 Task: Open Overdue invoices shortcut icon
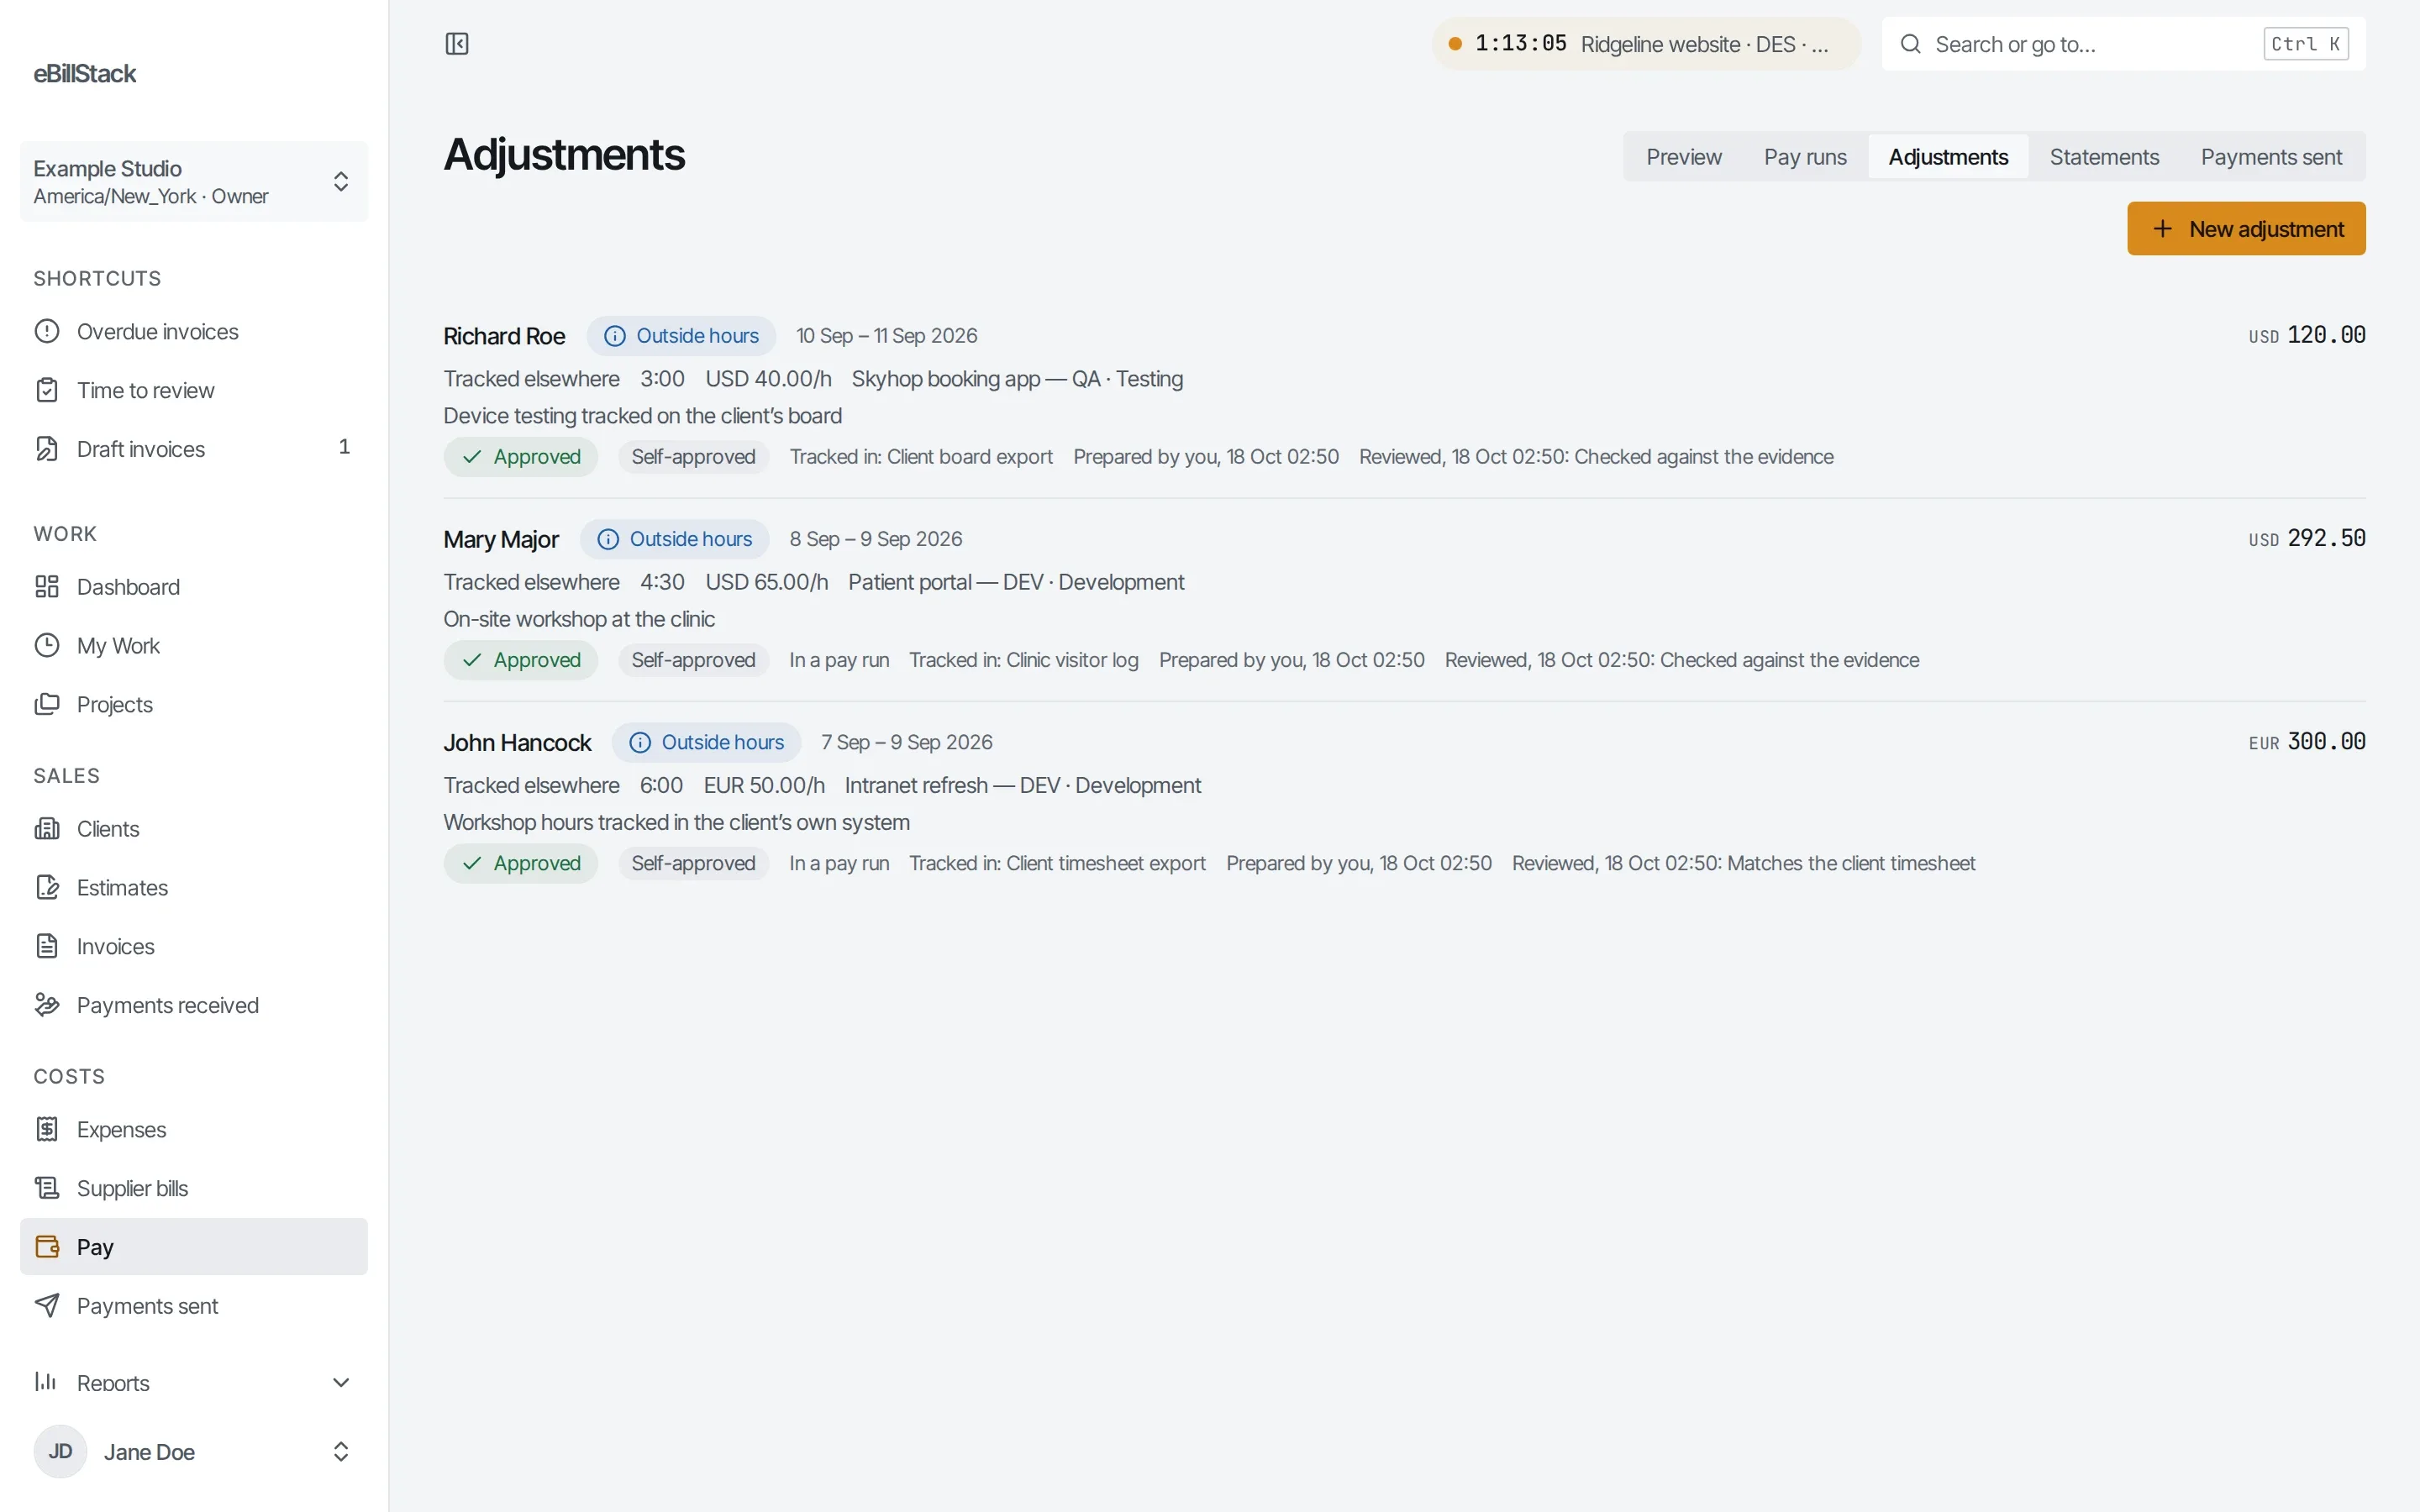[47, 331]
